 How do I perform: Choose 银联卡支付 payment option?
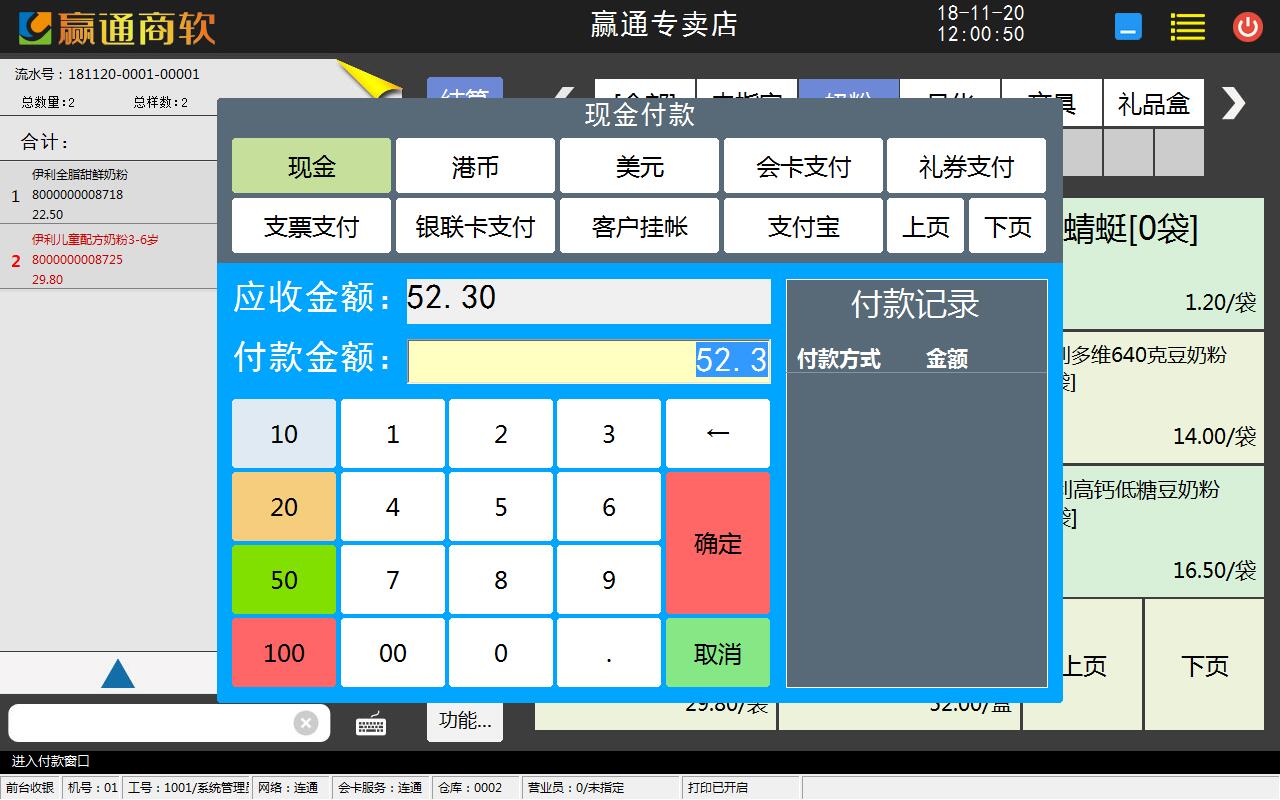tap(475, 226)
